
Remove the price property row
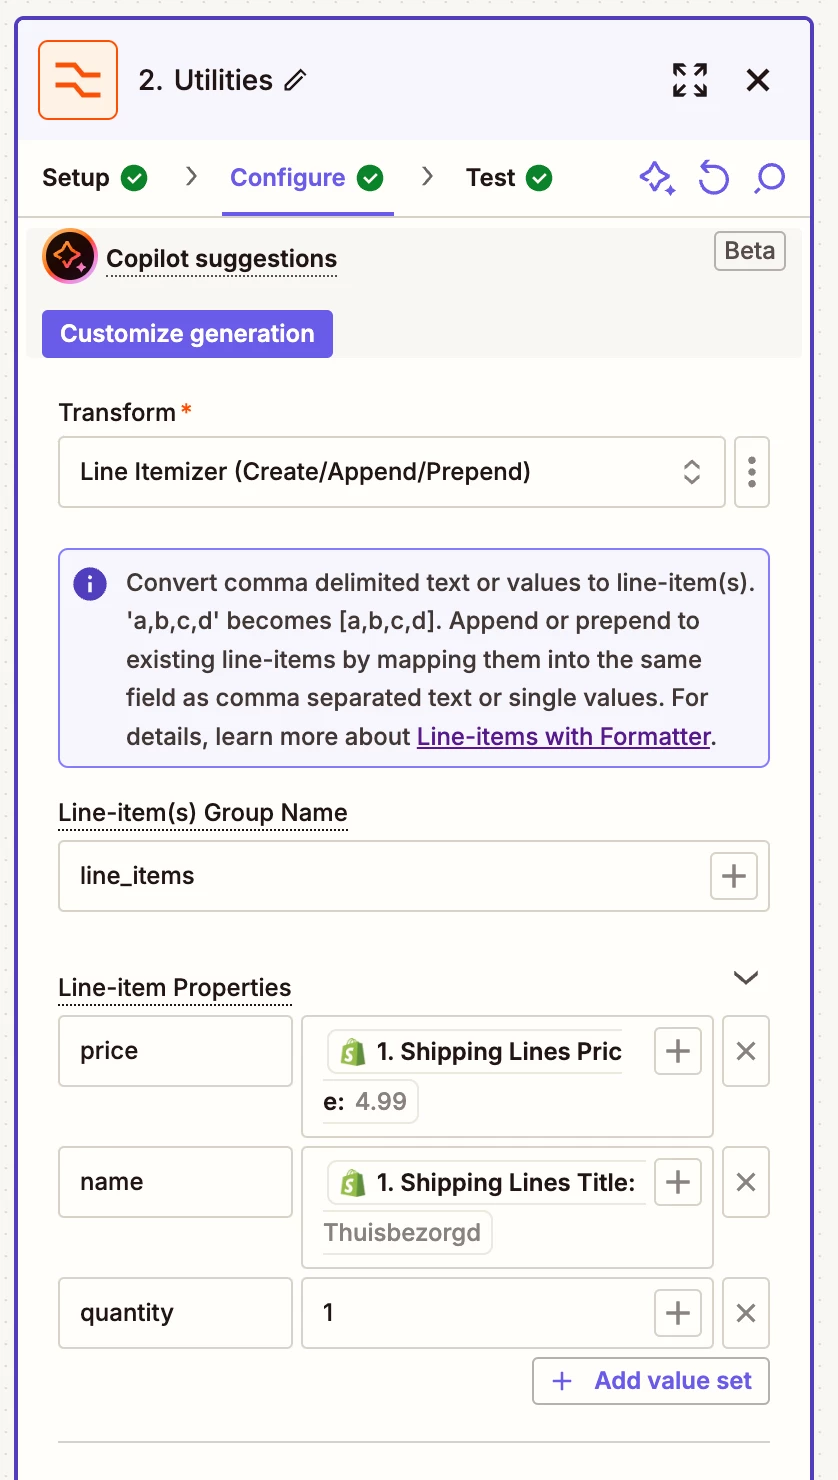pos(746,1051)
